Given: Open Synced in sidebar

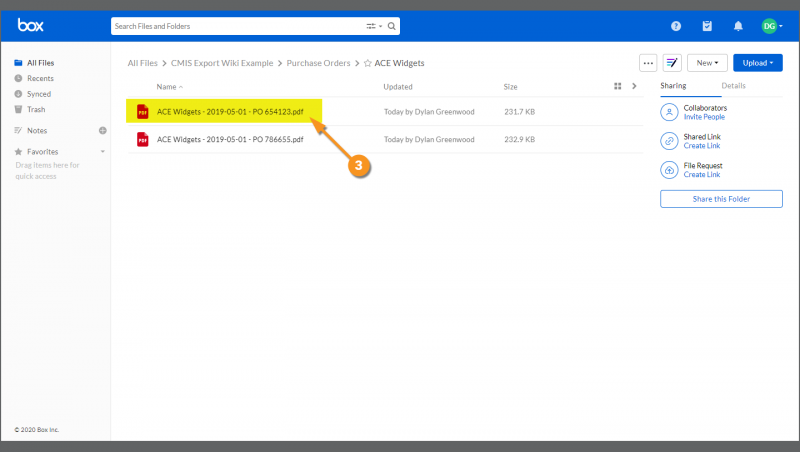Looking at the screenshot, I should (39, 94).
